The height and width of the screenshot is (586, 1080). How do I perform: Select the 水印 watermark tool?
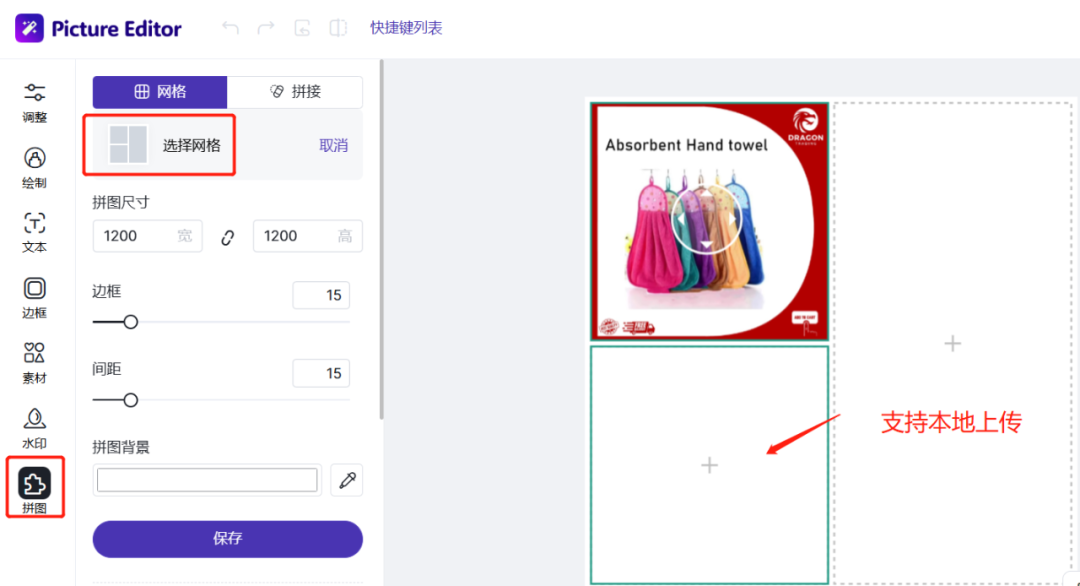(35, 427)
